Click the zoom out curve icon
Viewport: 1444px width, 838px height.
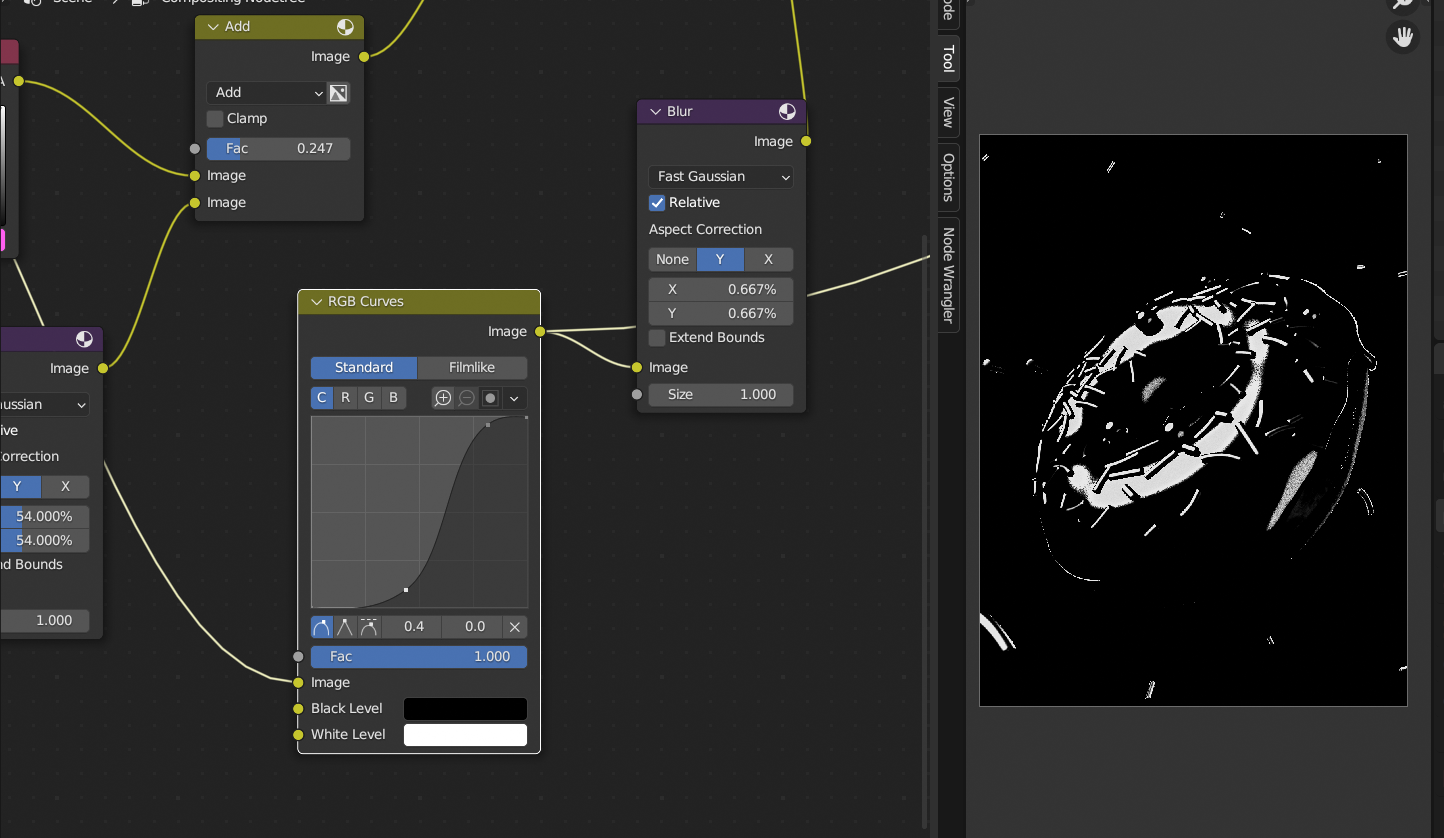(467, 398)
